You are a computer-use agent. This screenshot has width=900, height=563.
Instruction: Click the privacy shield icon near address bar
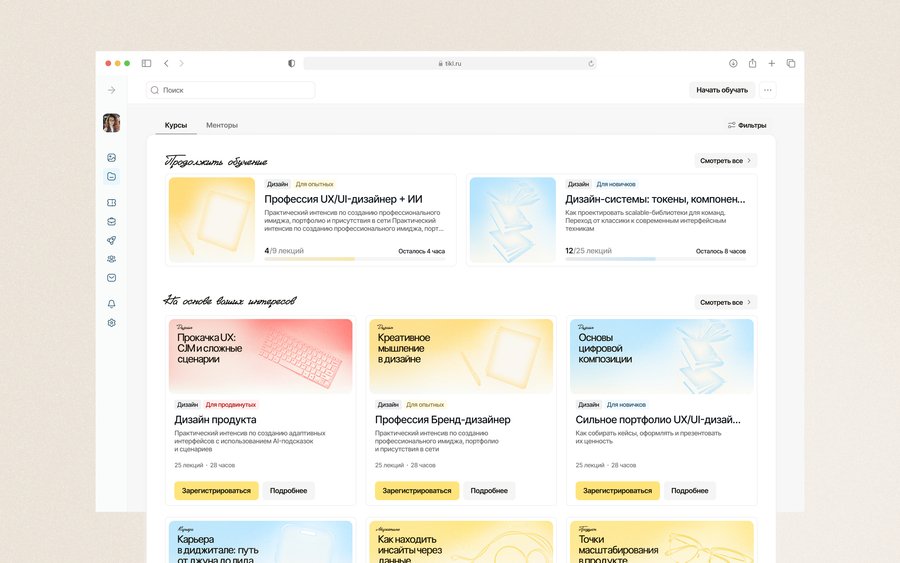(x=292, y=63)
